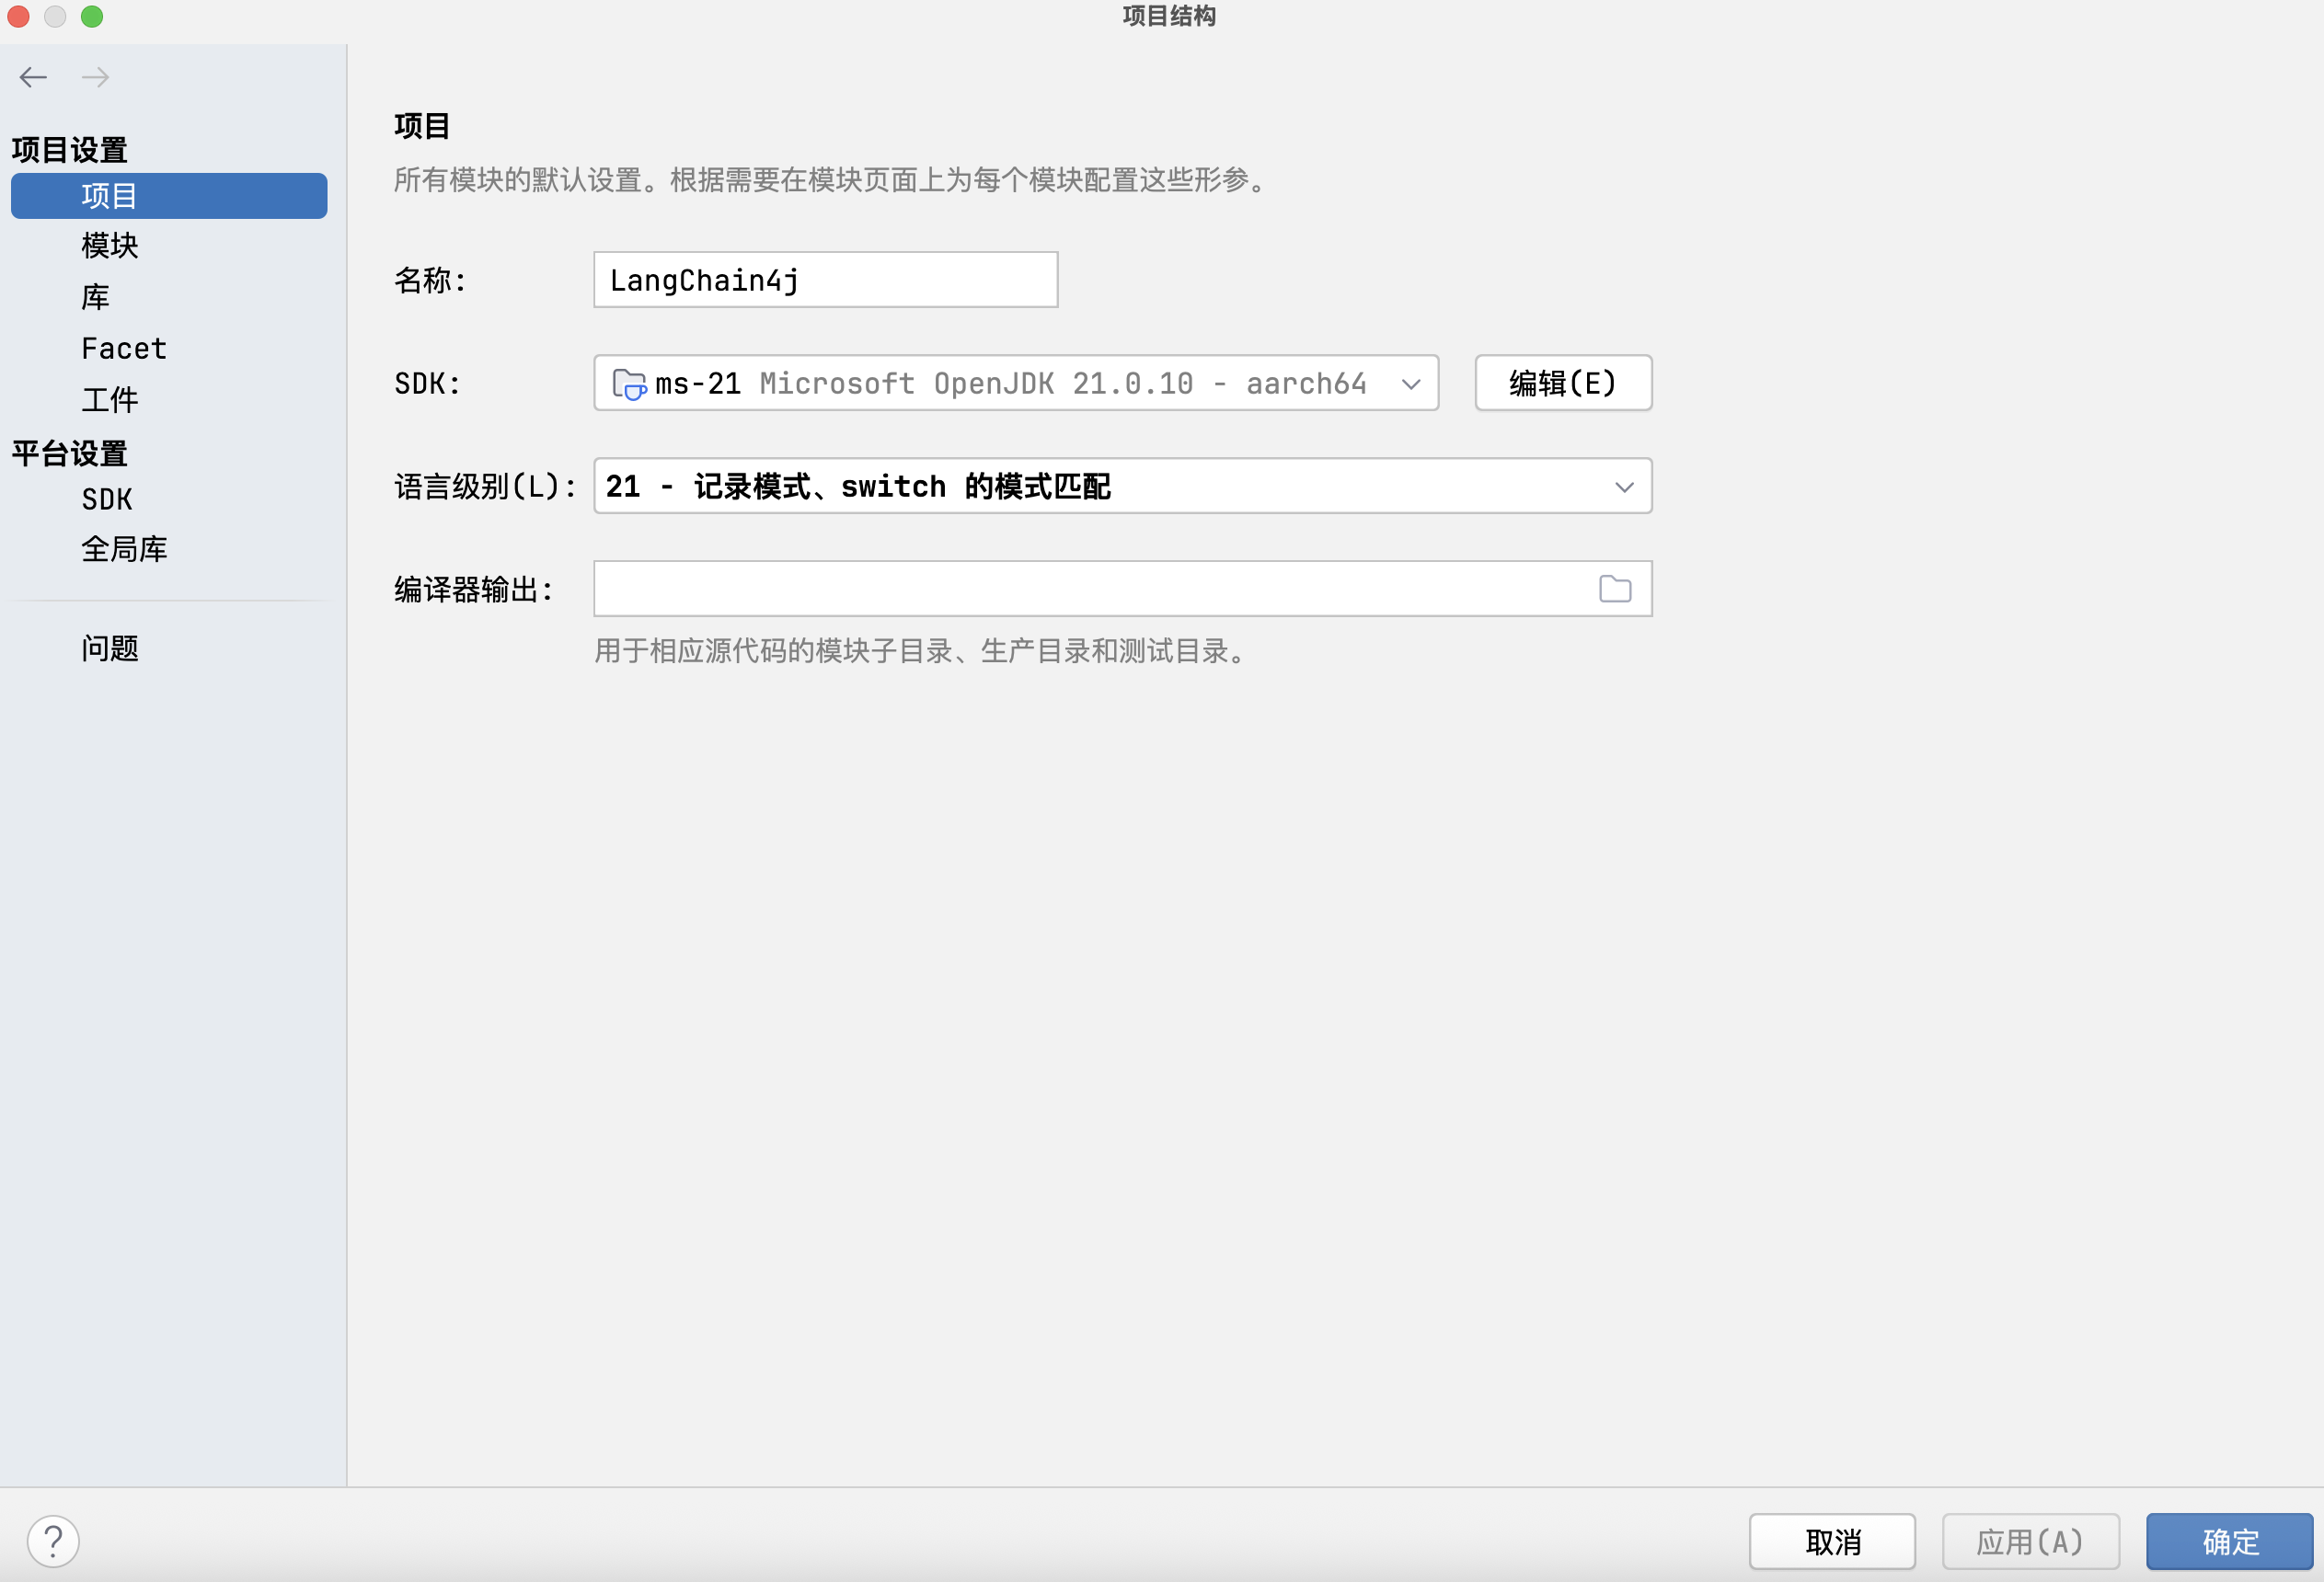
Task: Select 模块 in the sidebar
Action: coord(110,246)
